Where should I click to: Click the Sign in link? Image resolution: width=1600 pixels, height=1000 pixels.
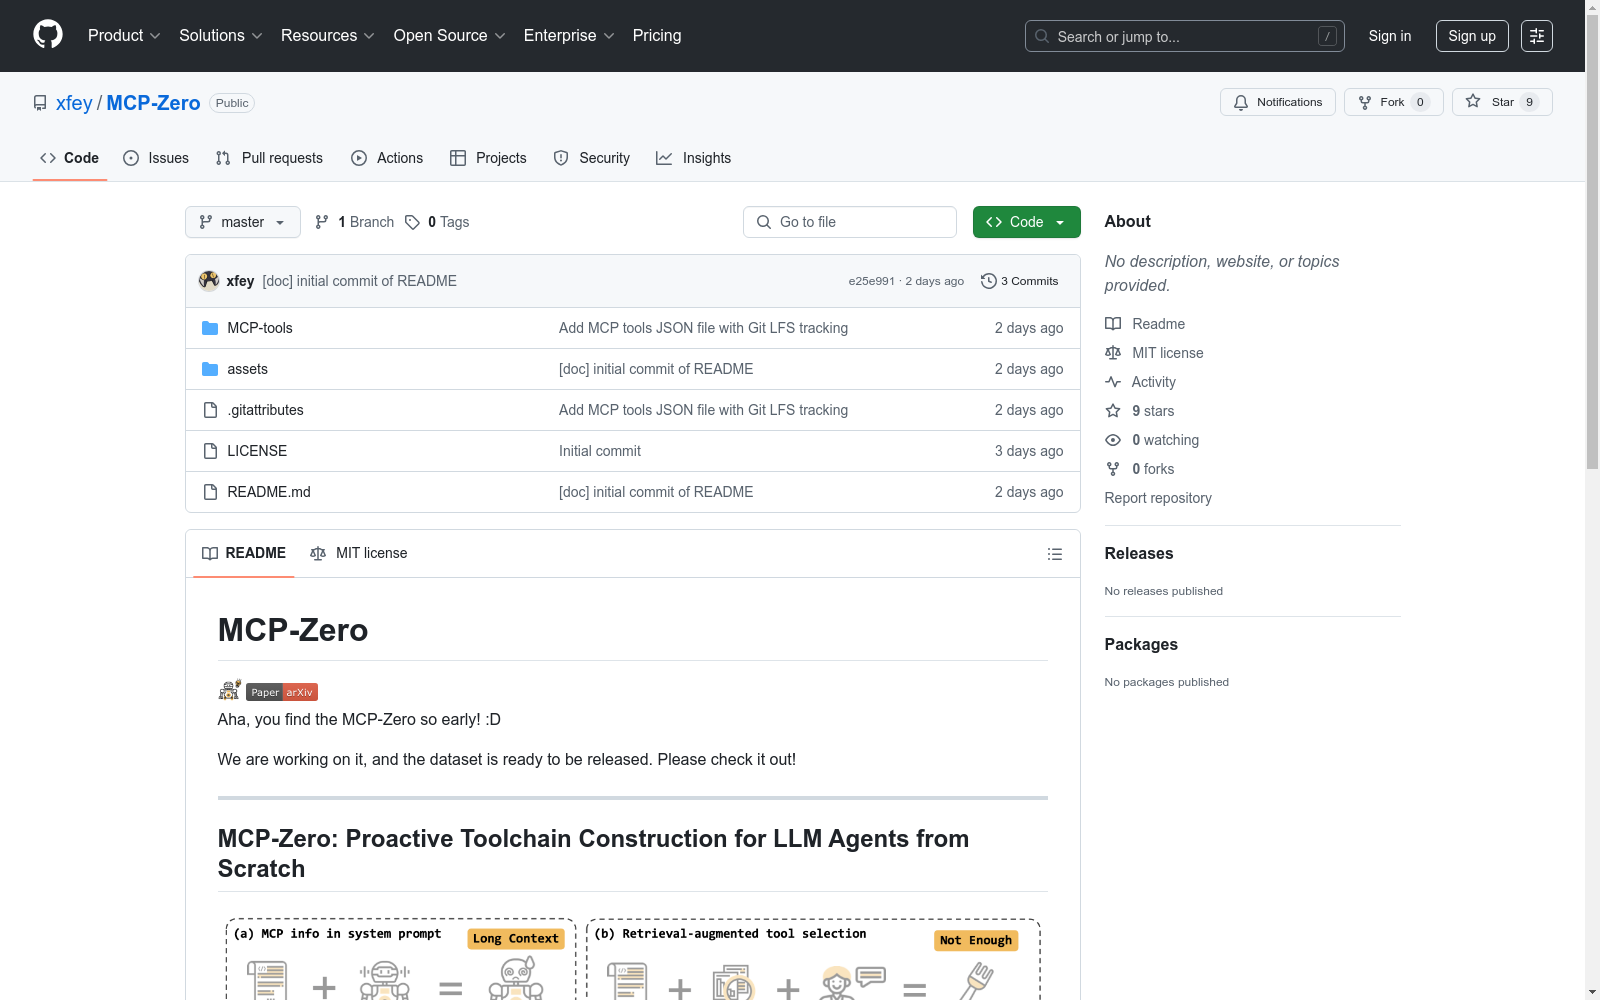pos(1390,36)
